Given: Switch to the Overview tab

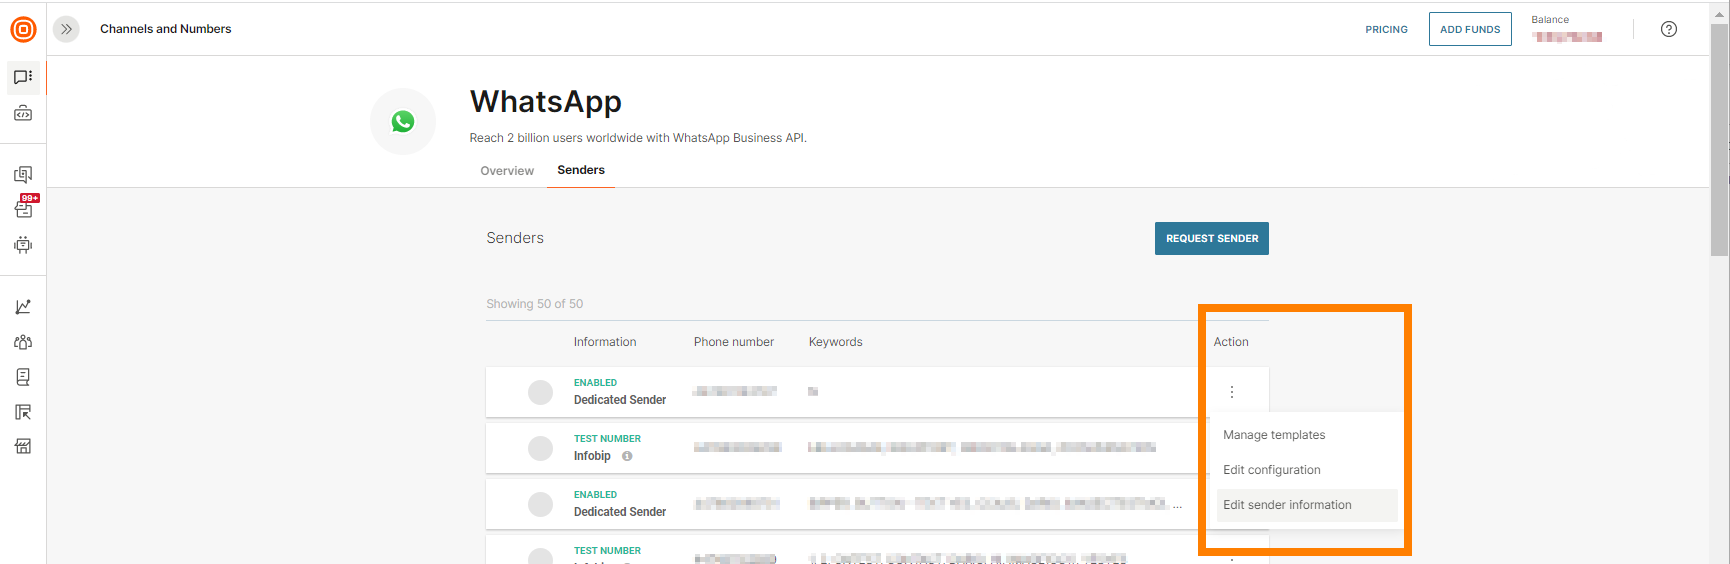Looking at the screenshot, I should (507, 171).
